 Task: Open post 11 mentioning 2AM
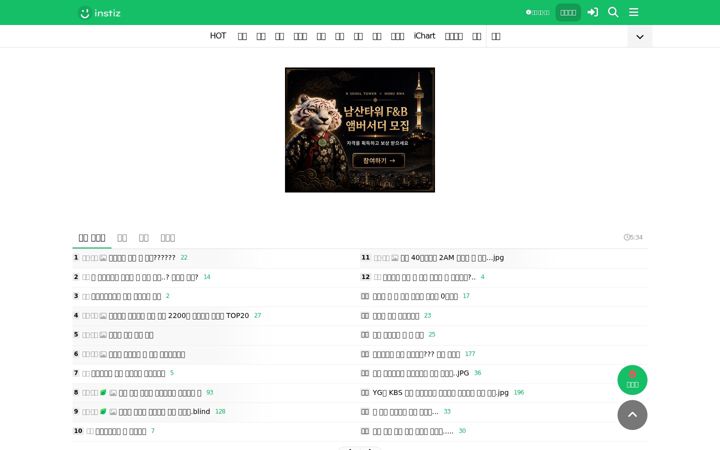[x=452, y=258]
